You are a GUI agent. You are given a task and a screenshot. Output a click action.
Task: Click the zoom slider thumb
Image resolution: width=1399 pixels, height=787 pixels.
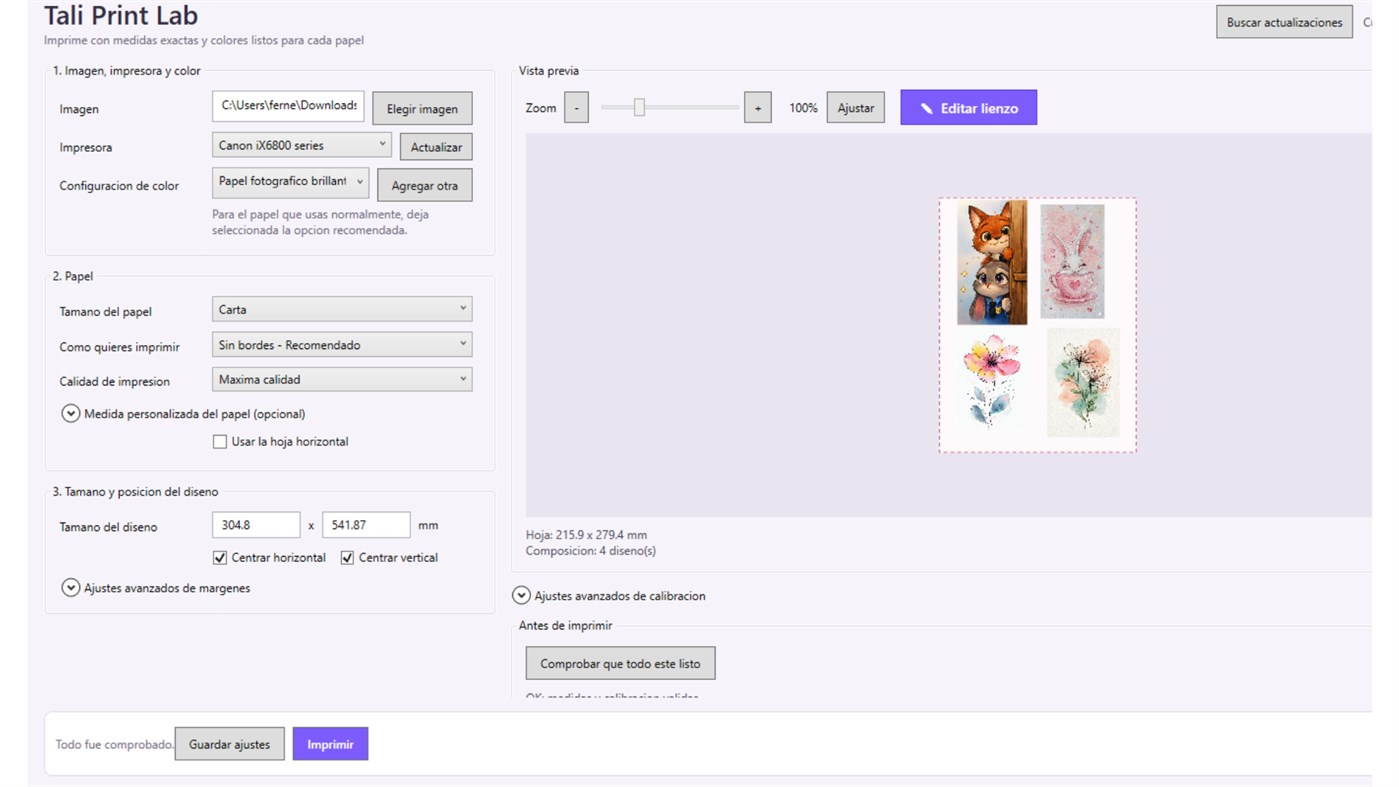[639, 108]
